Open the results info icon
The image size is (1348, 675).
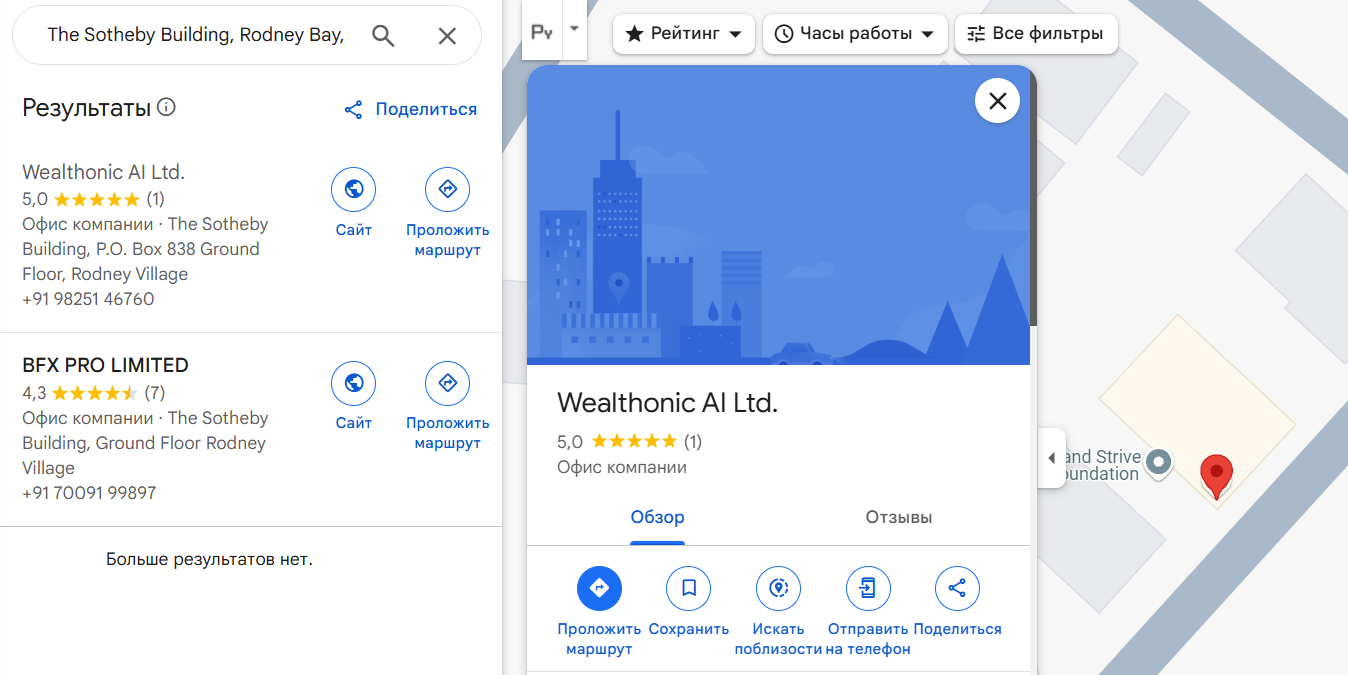pos(167,107)
